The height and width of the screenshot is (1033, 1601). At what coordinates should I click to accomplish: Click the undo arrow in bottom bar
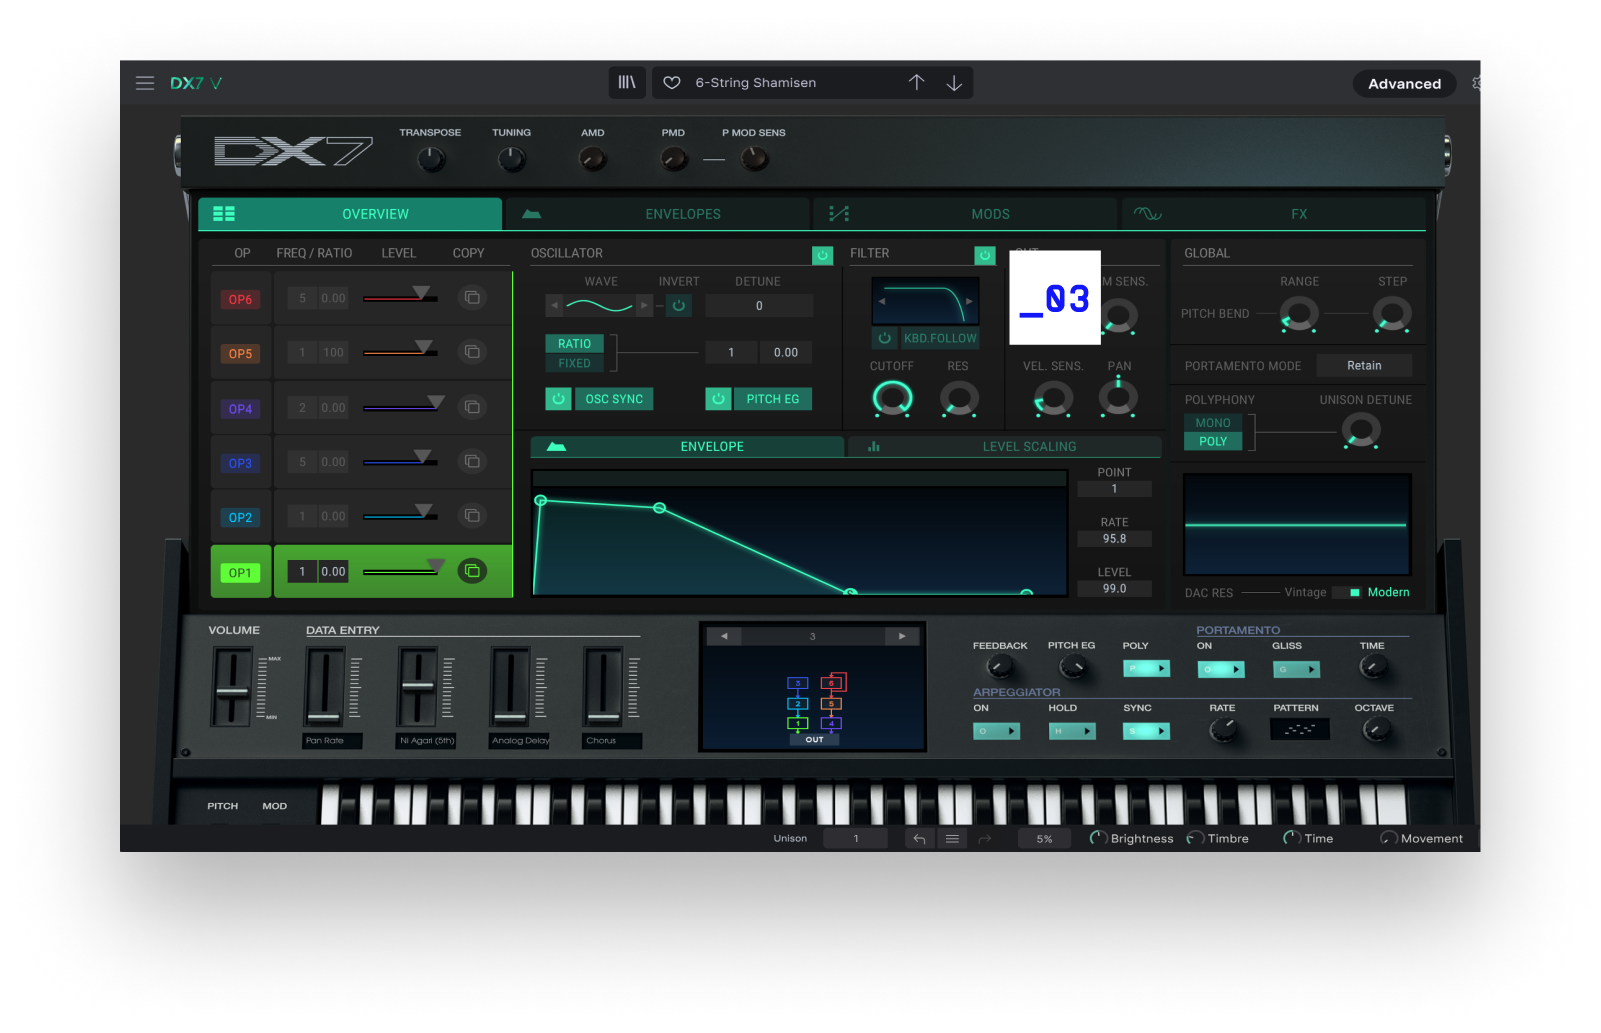[919, 839]
